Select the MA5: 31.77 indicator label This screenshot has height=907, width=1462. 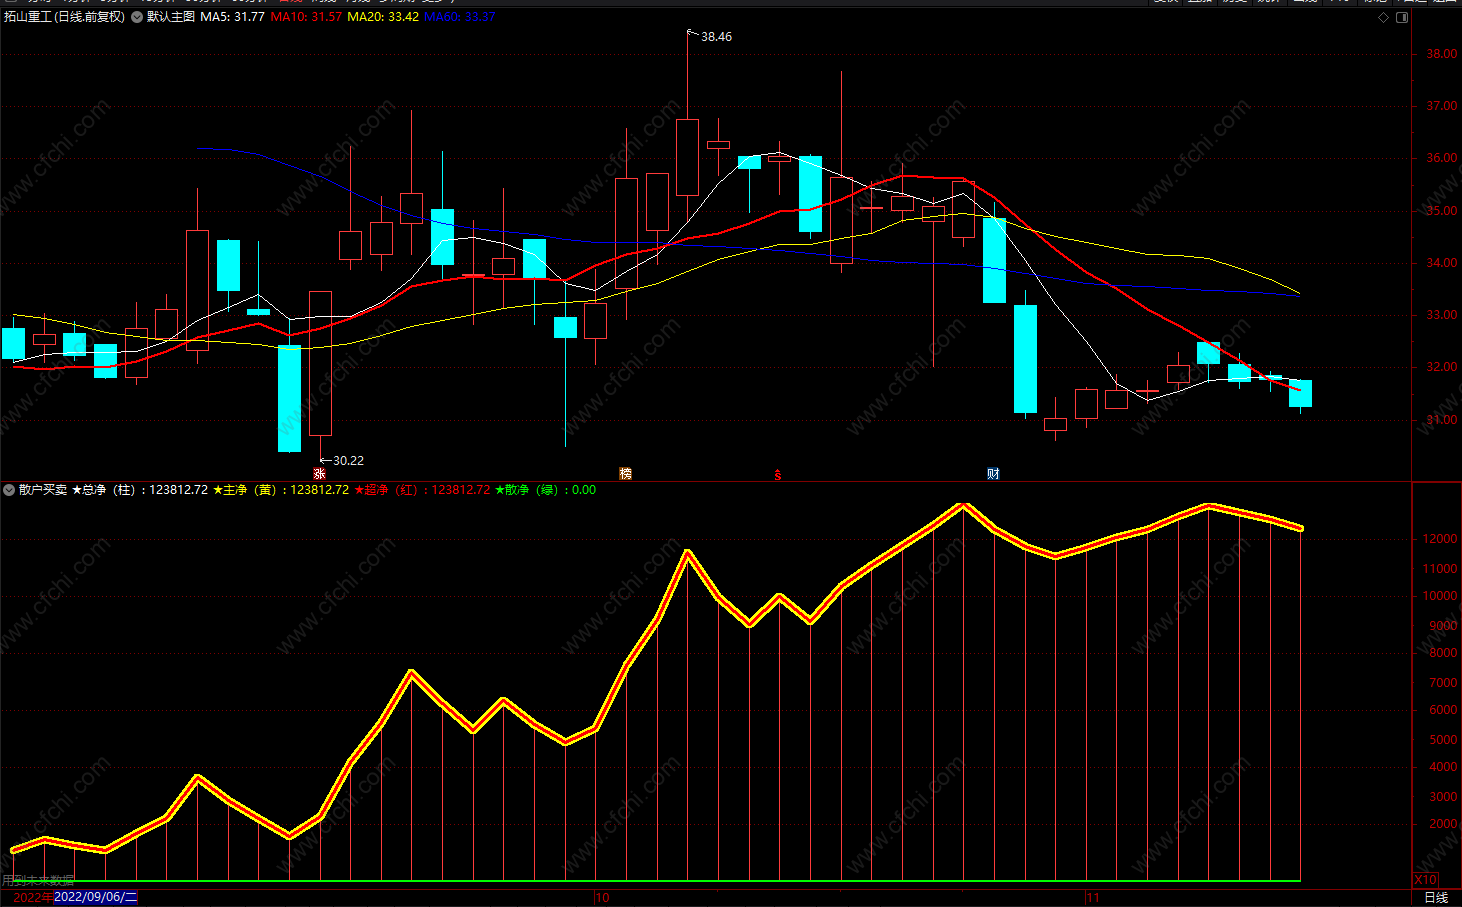click(x=233, y=17)
